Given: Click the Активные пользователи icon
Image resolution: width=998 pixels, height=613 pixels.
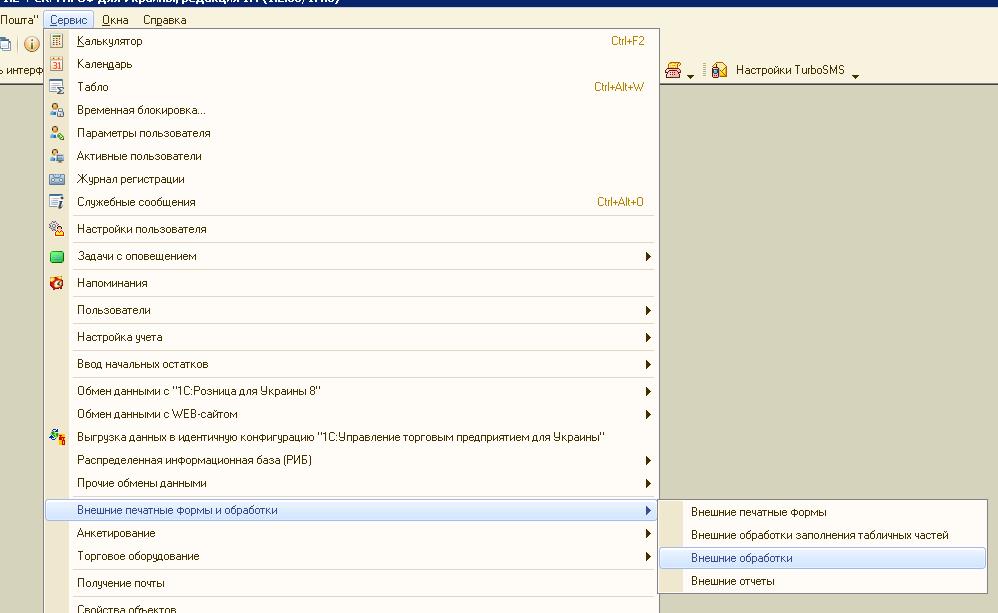Looking at the screenshot, I should (57, 155).
